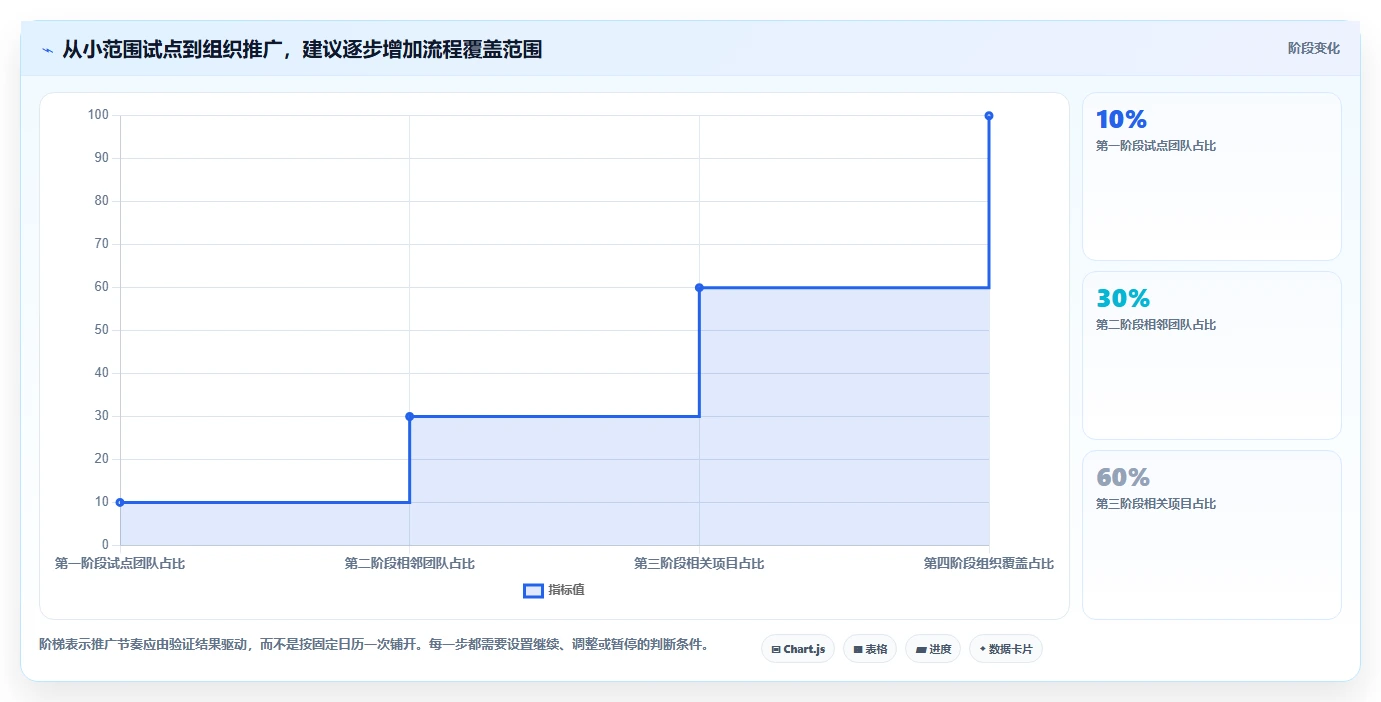Toggle the 指标值 legend swatch

(x=533, y=590)
